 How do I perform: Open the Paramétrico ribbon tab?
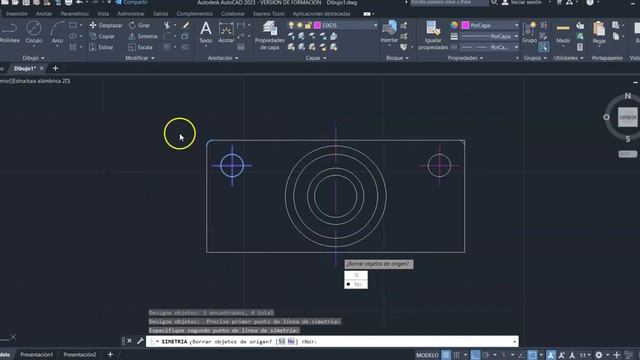click(x=75, y=13)
